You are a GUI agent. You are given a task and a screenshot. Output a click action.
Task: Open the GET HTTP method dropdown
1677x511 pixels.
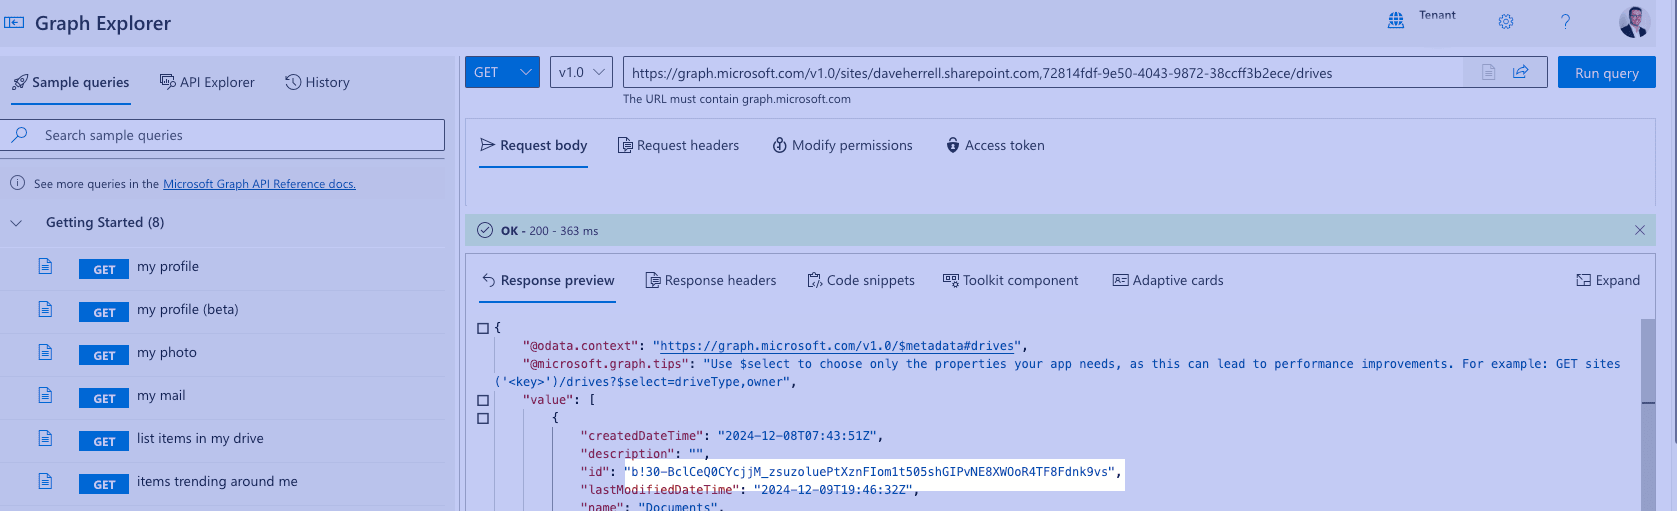pos(502,72)
